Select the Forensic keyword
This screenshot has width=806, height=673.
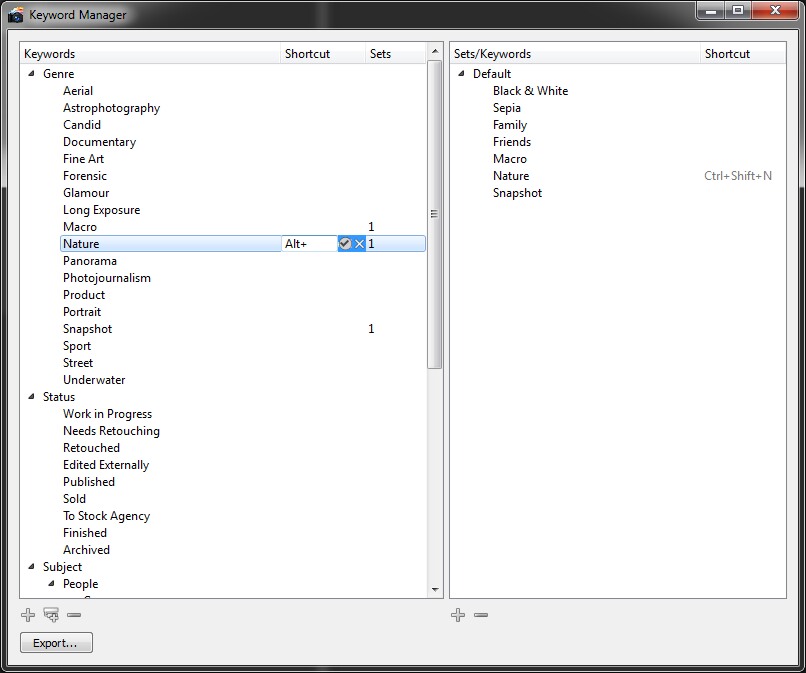tap(85, 176)
